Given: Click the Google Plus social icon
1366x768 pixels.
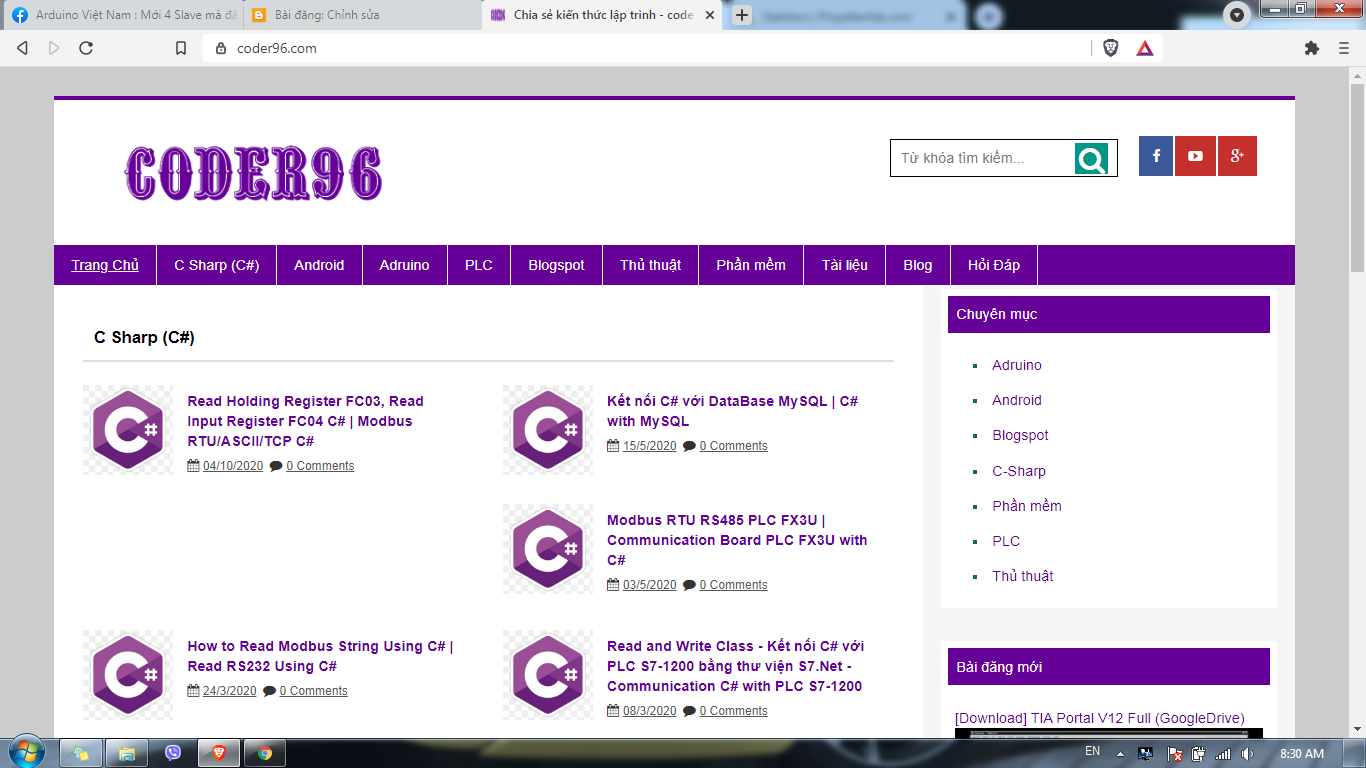Looking at the screenshot, I should [1237, 156].
